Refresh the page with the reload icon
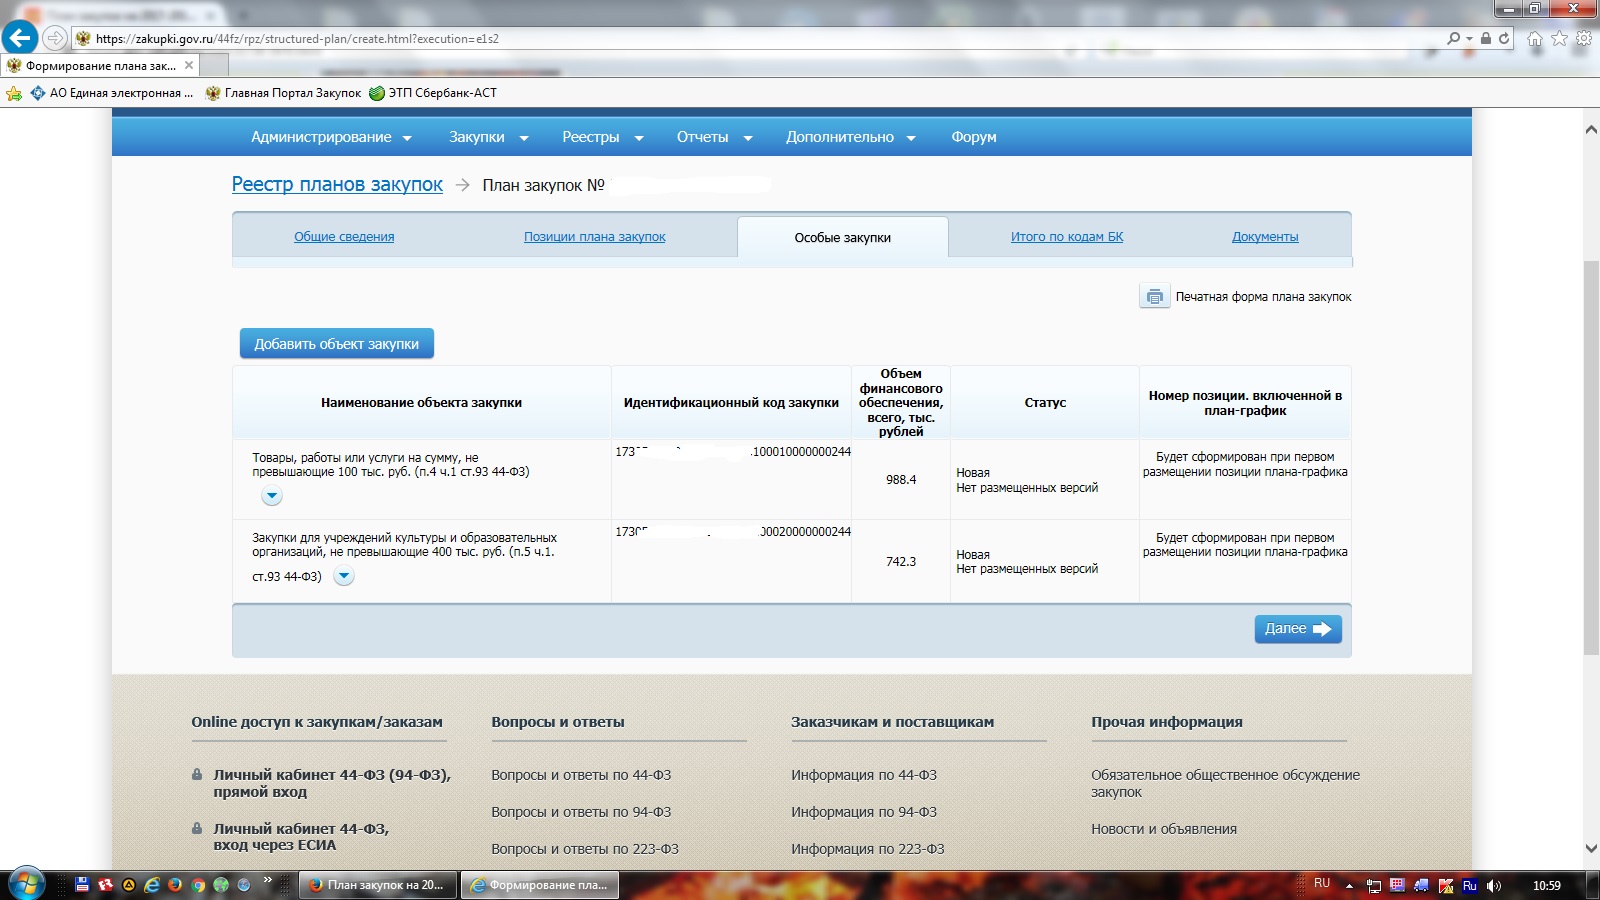 pyautogui.click(x=1504, y=38)
